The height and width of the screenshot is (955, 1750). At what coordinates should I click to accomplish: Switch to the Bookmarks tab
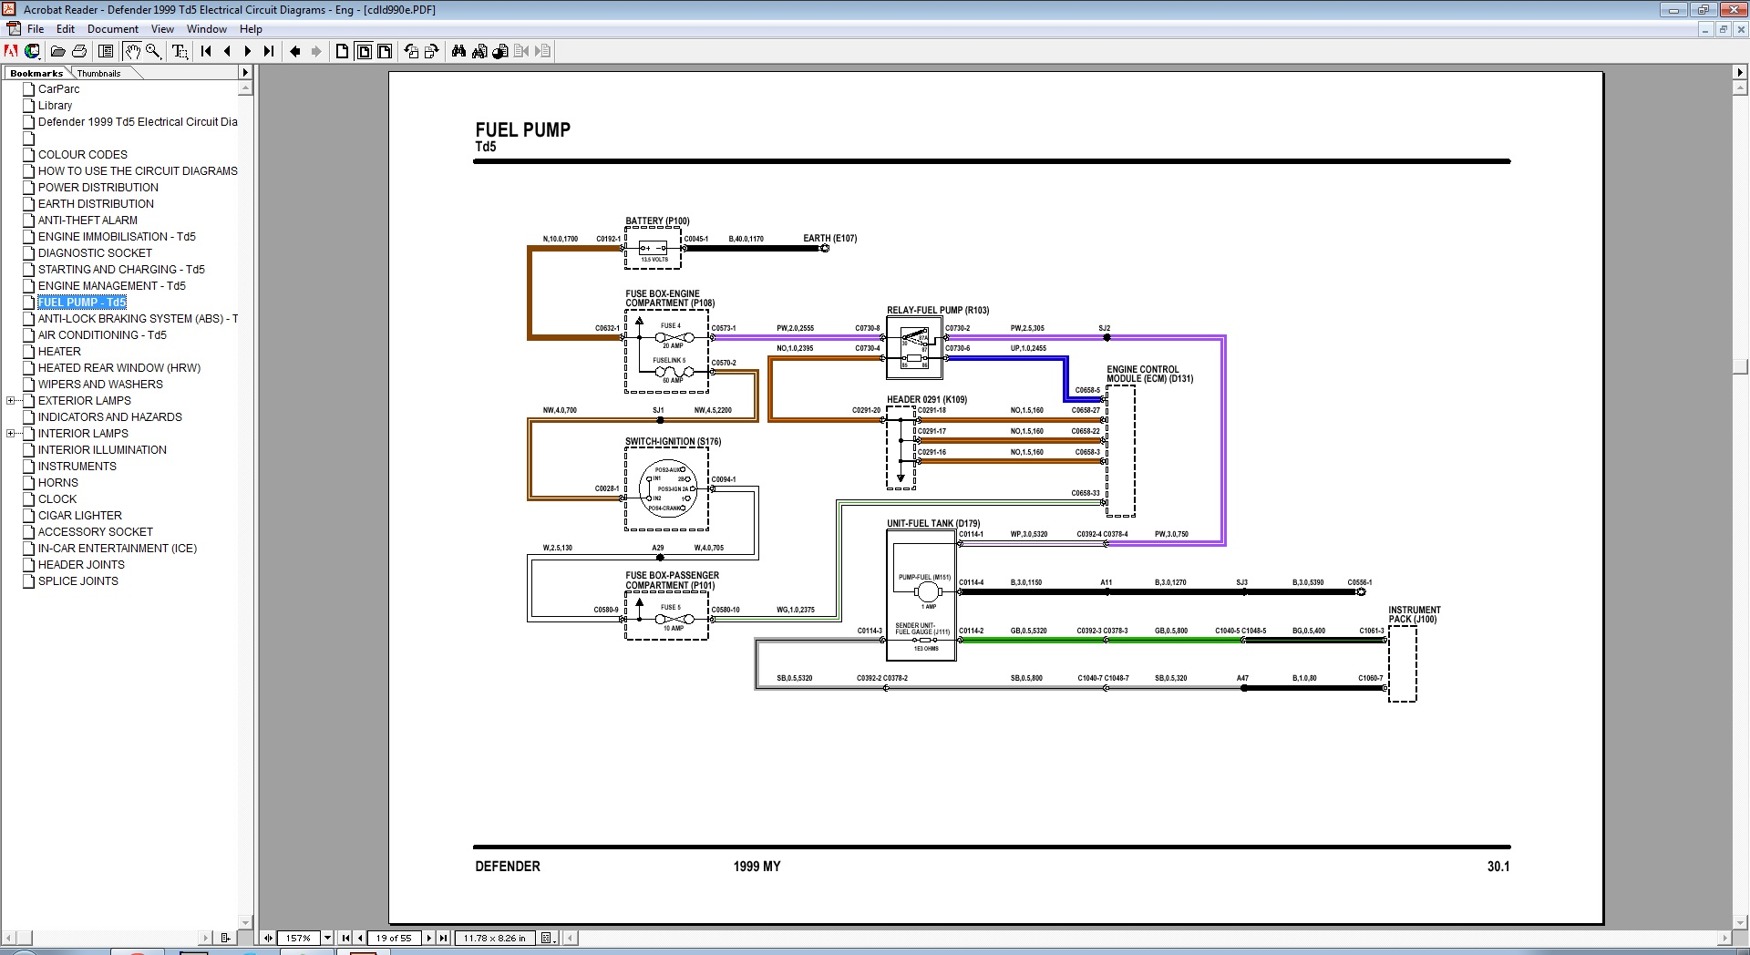[x=36, y=73]
